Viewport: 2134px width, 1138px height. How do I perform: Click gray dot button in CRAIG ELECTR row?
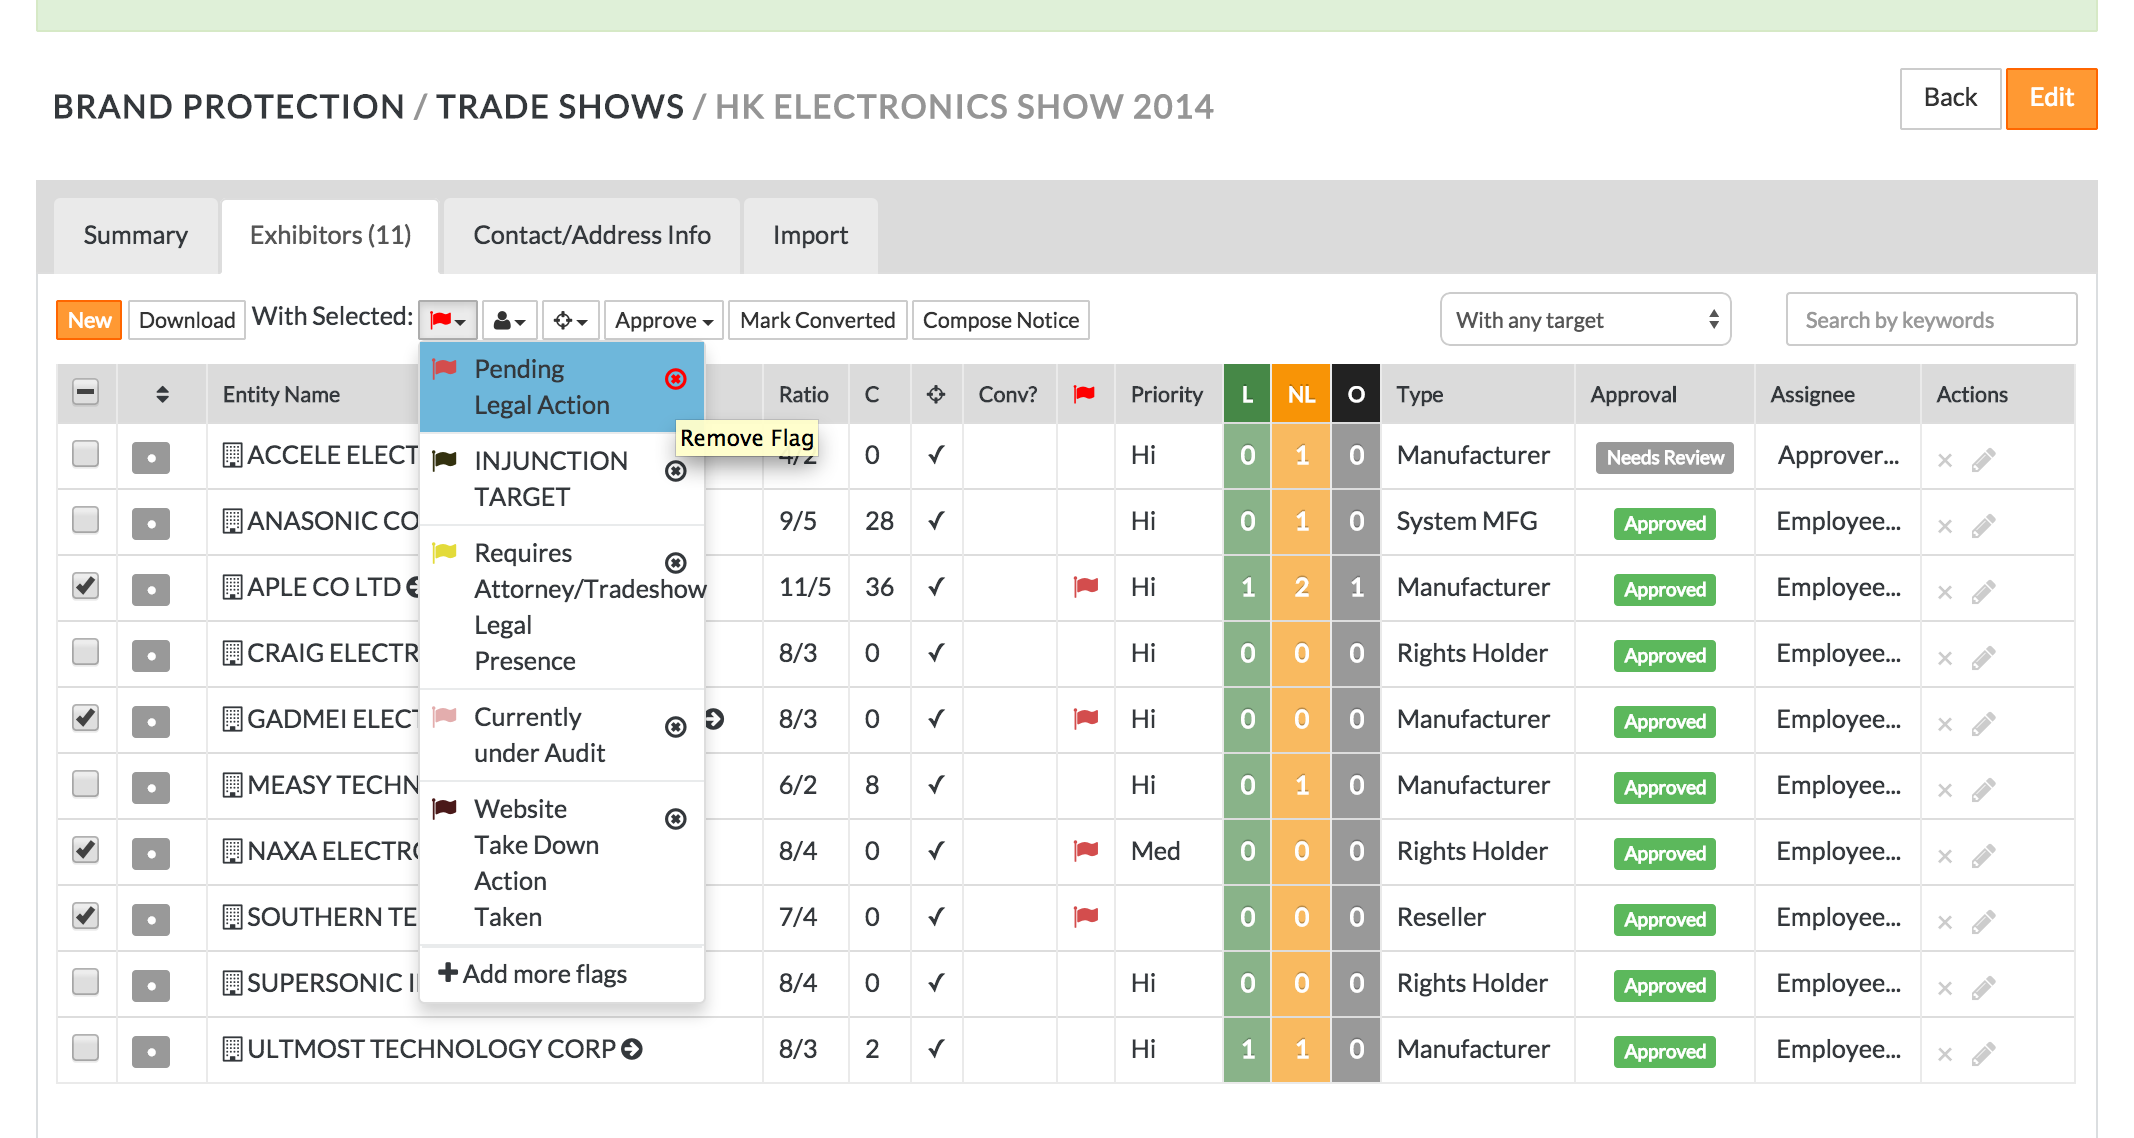click(151, 655)
